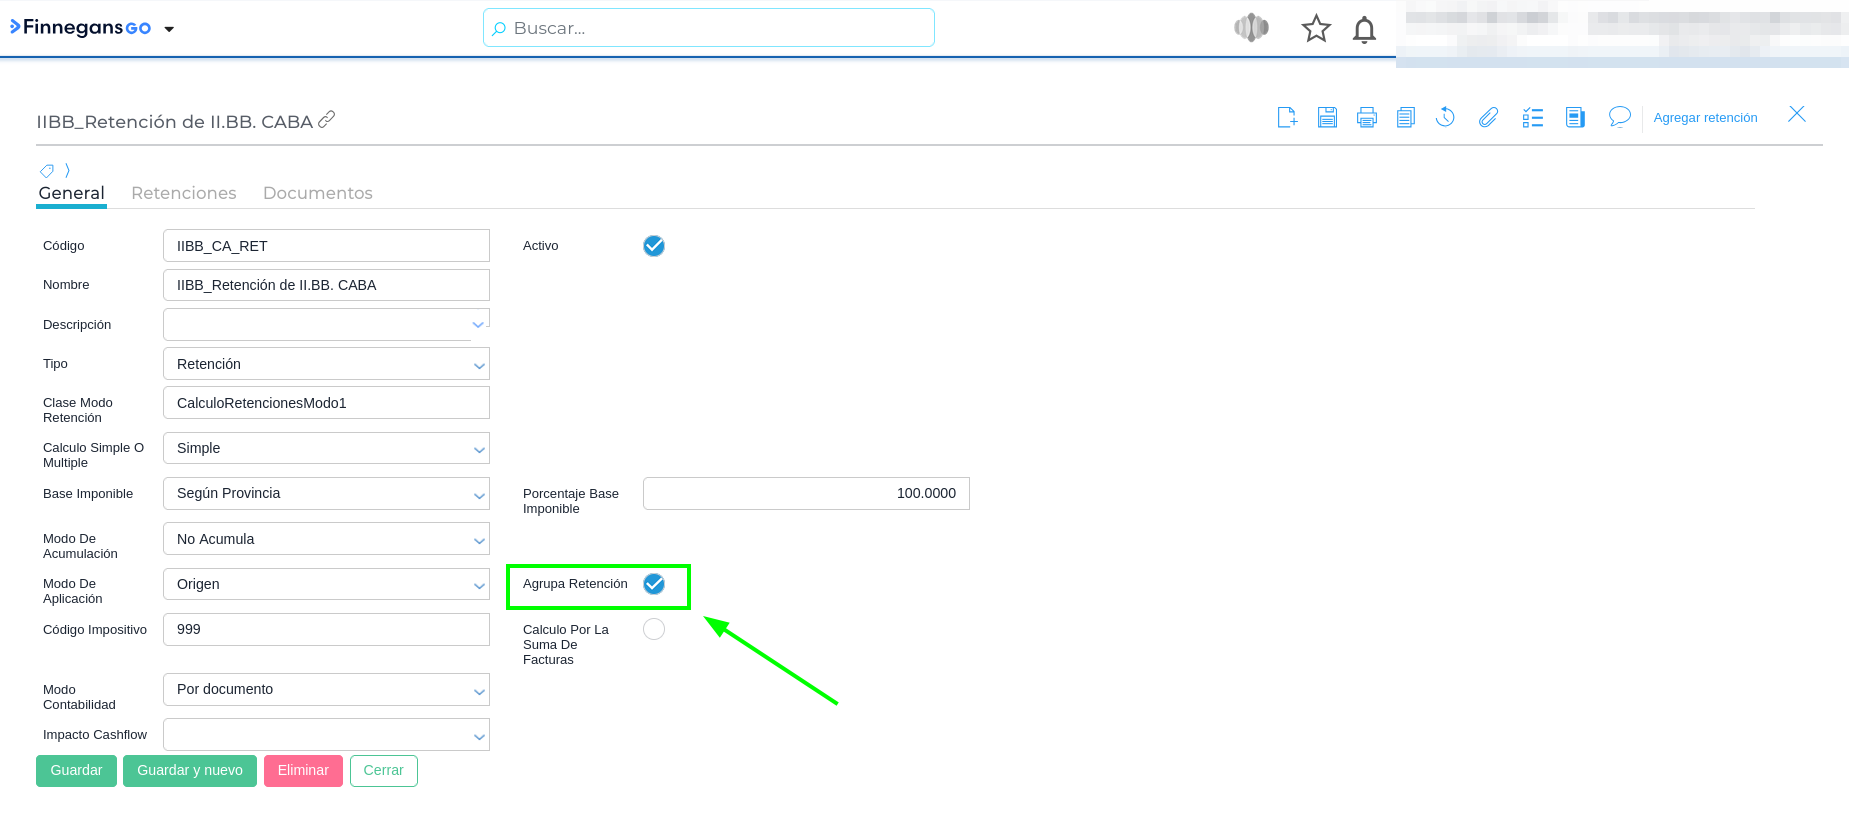This screenshot has height=821, width=1849.
Task: Create a new document with page-plus icon
Action: tap(1287, 117)
